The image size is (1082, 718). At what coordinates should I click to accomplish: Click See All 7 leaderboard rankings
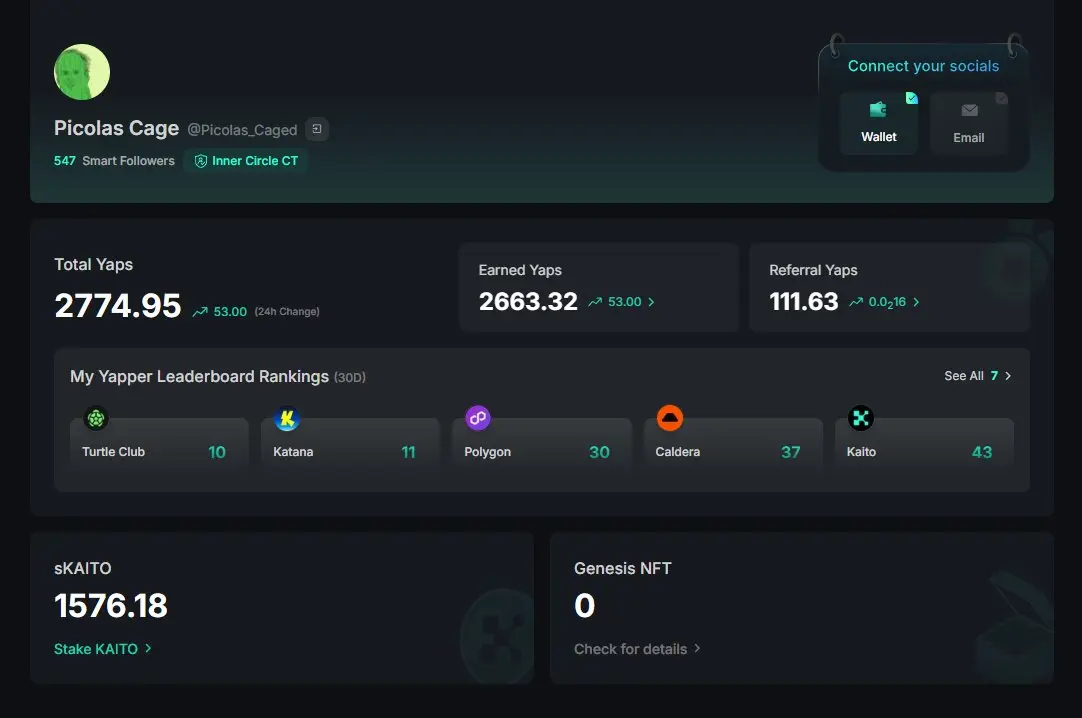(x=977, y=376)
